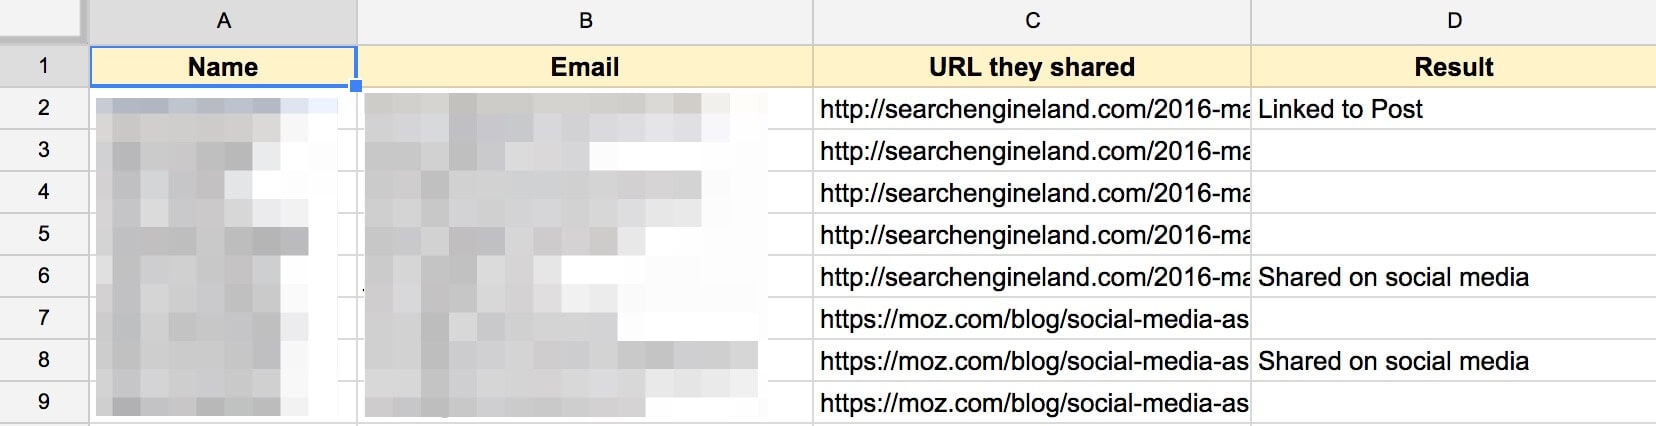Click 'Shared on social media' in row 8

(x=1393, y=361)
